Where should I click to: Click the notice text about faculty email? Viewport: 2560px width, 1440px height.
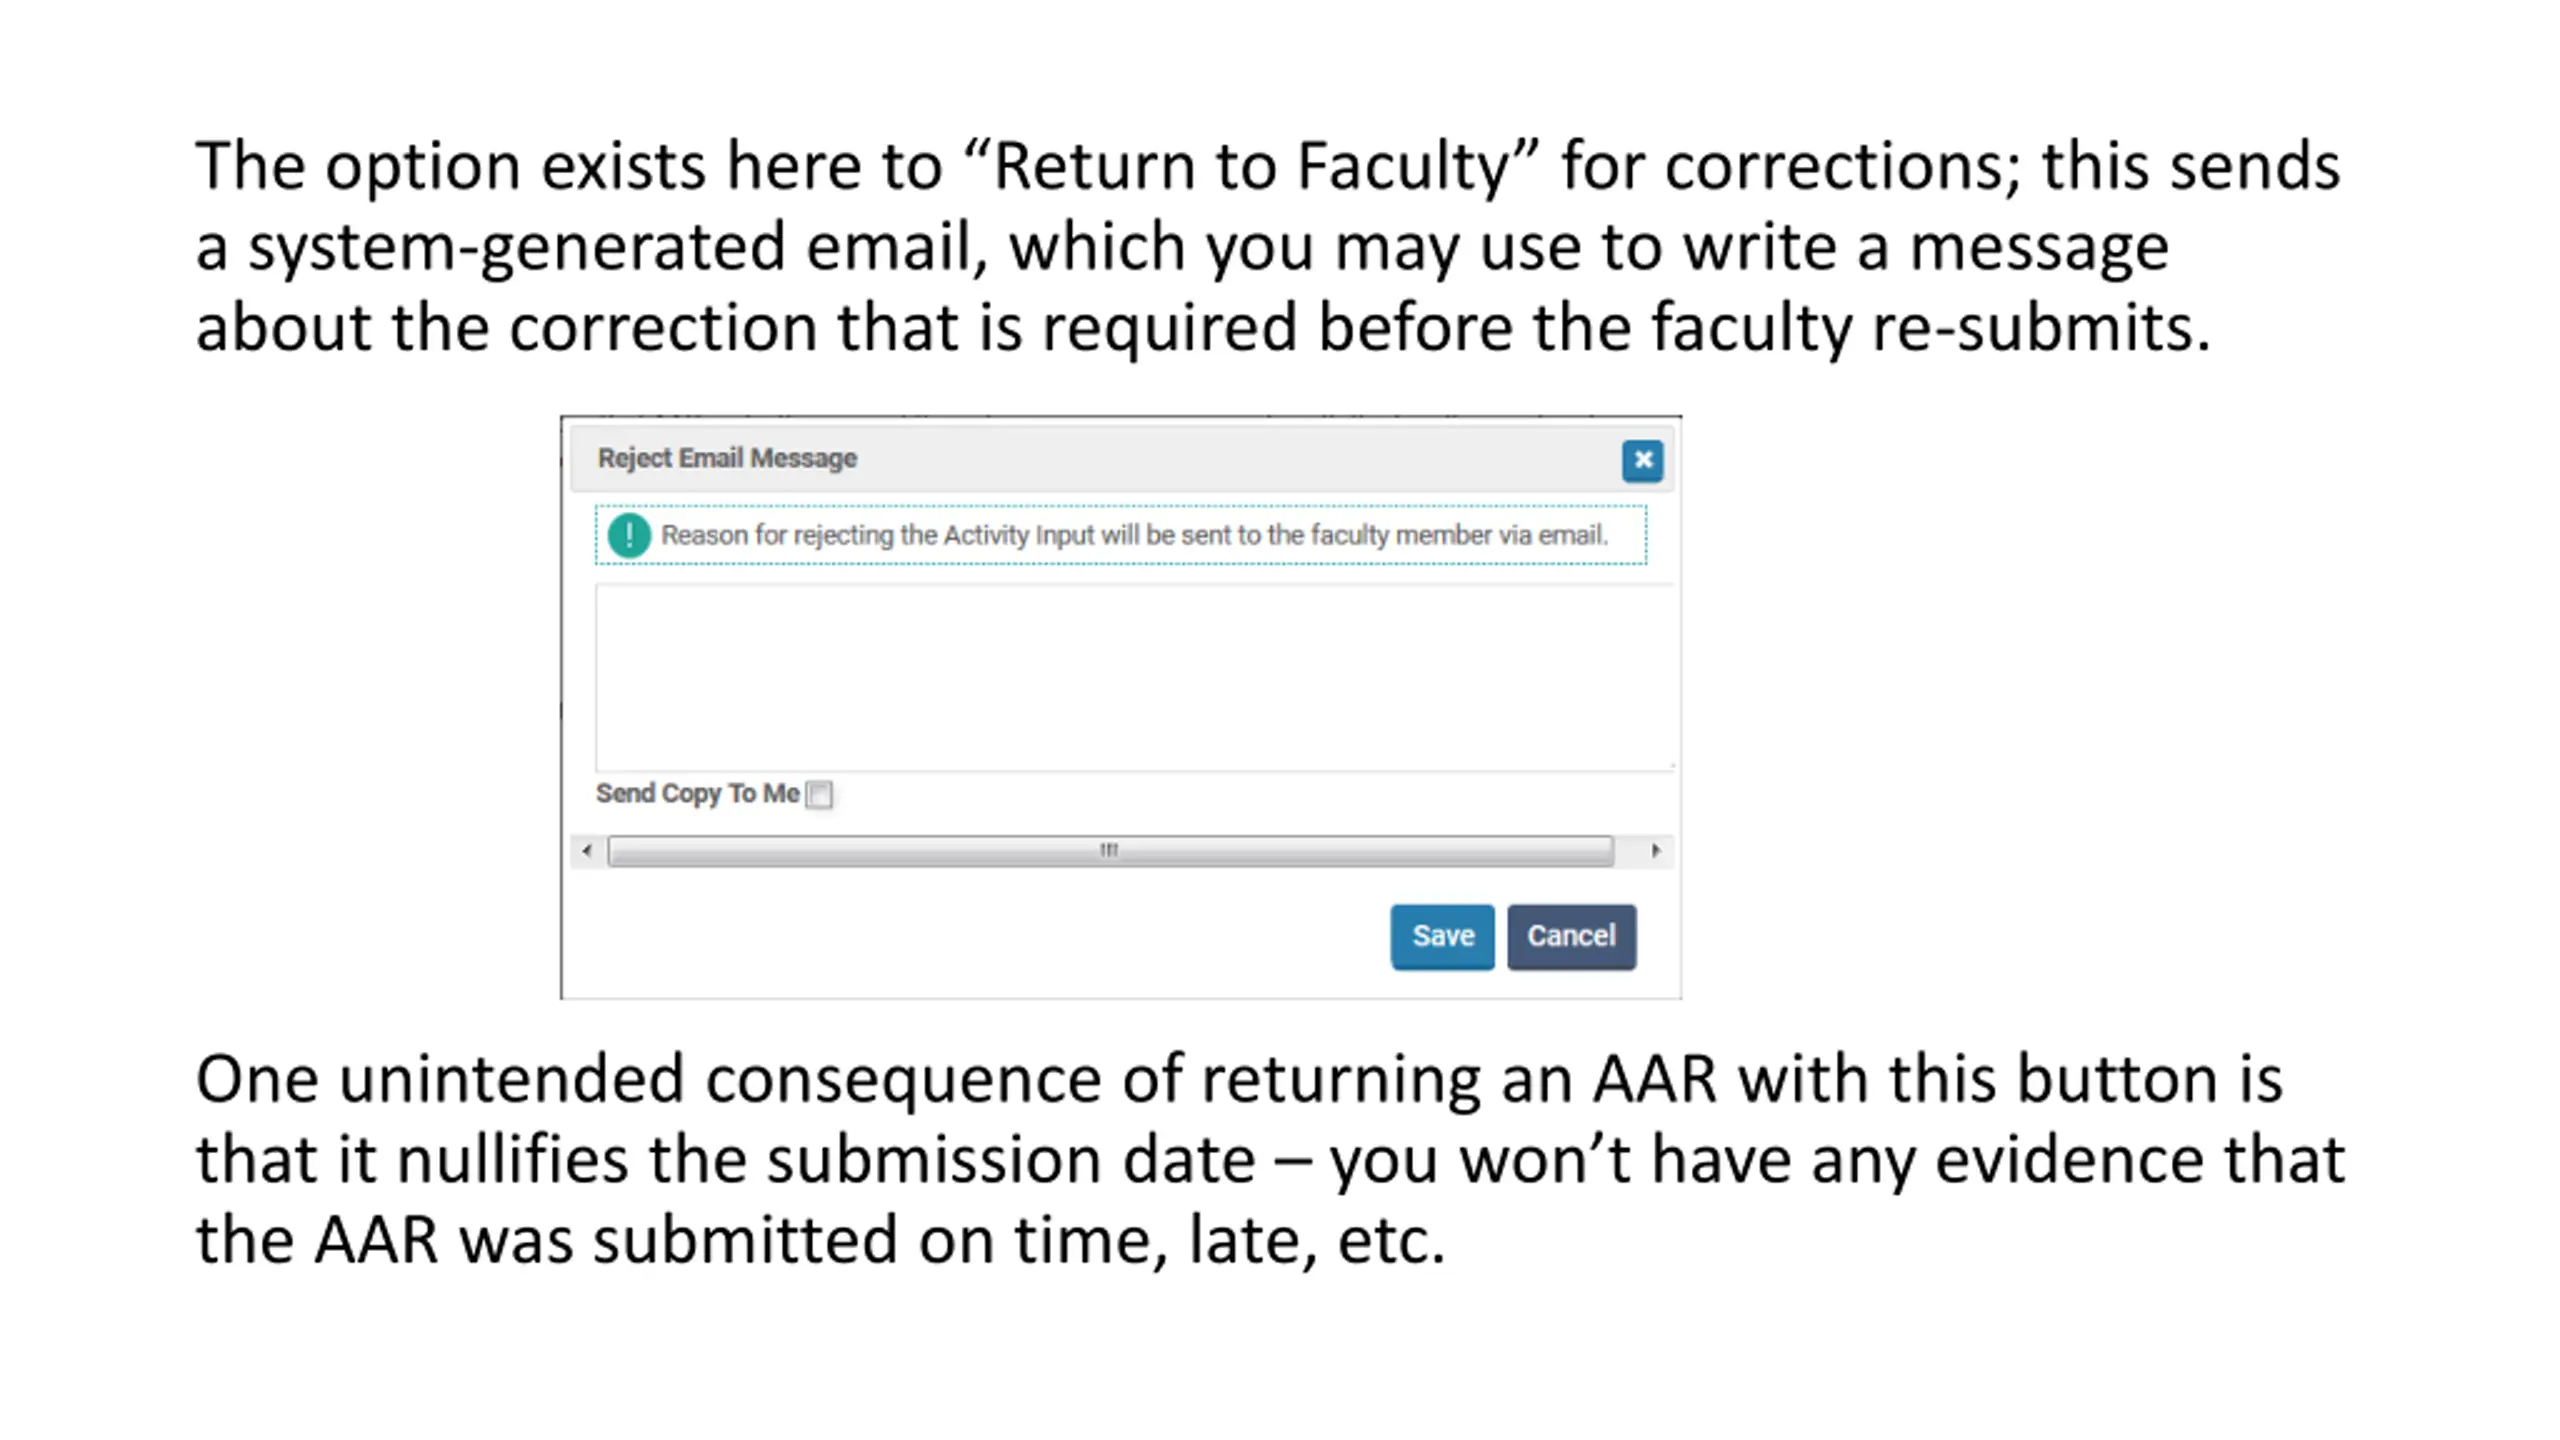(1134, 535)
